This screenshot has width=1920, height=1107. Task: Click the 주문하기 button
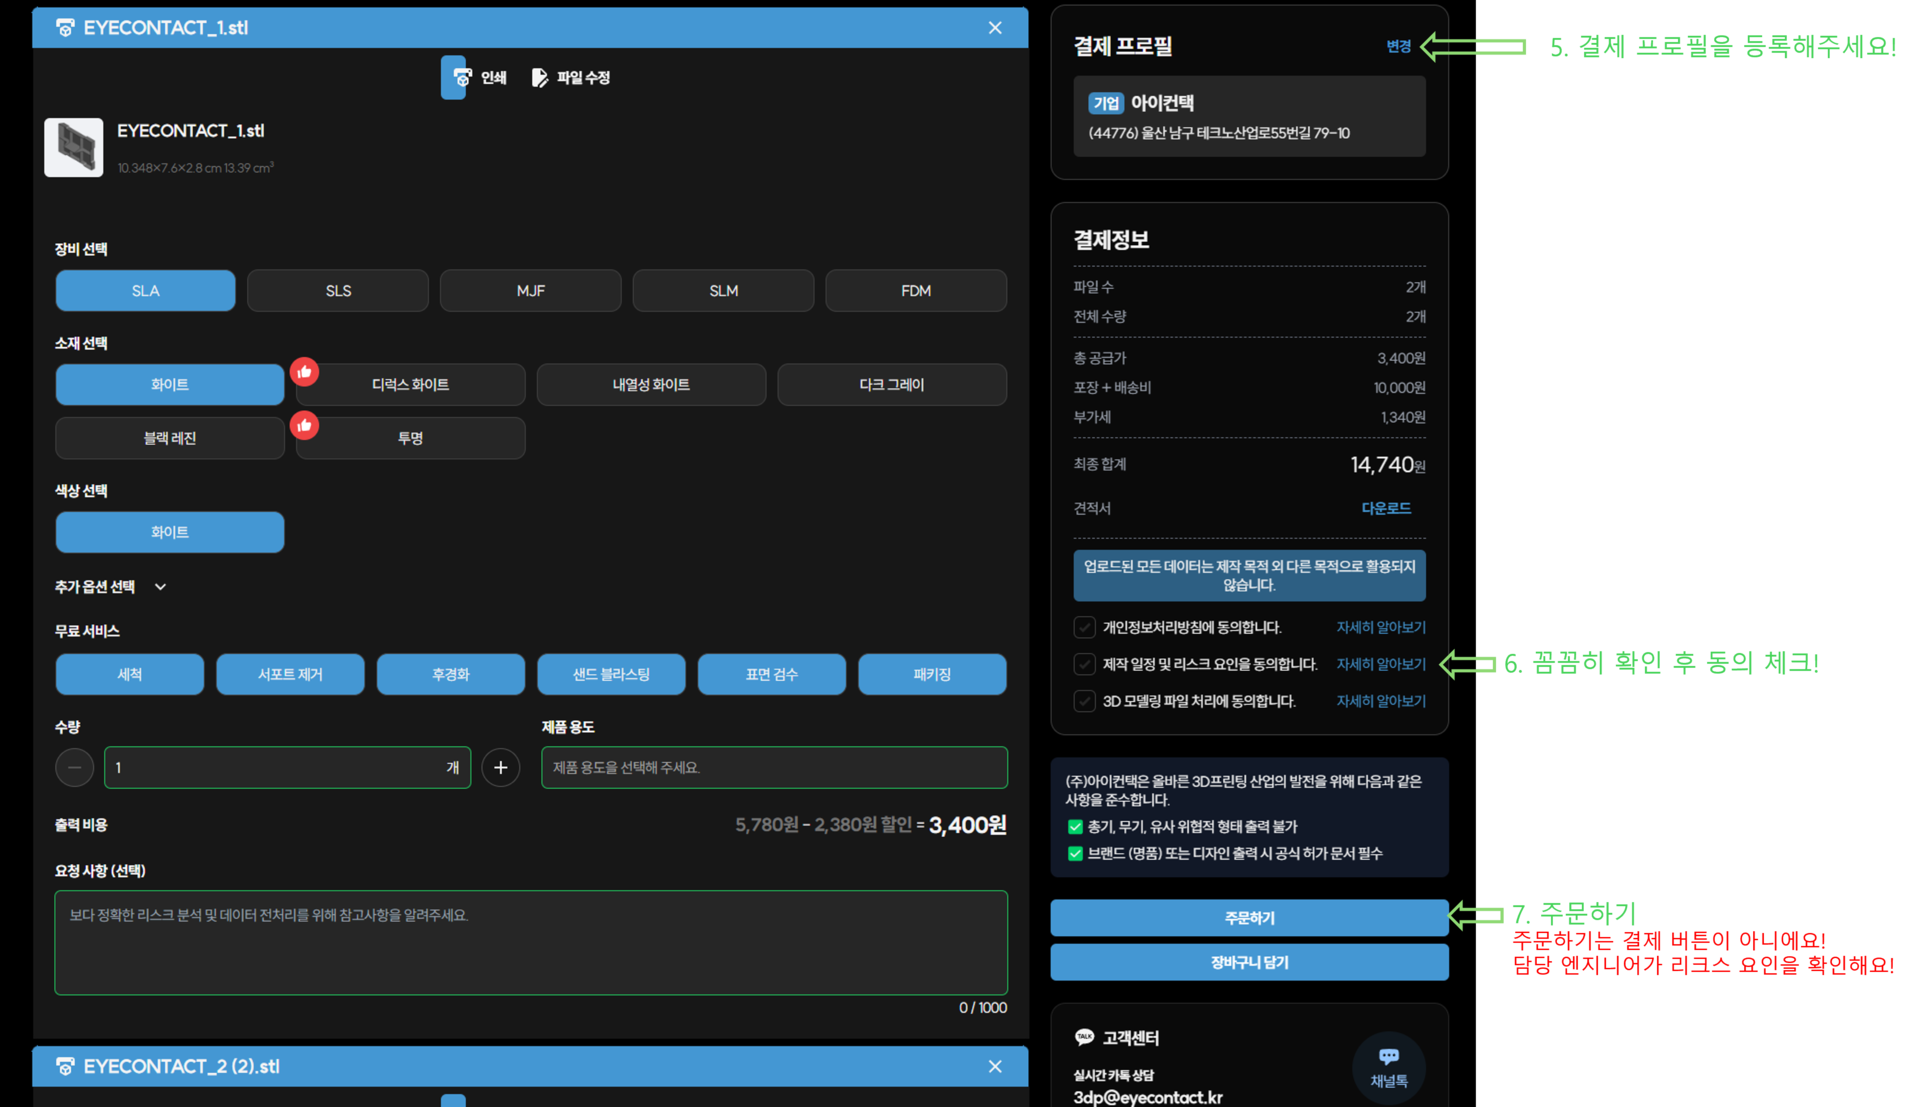[1250, 918]
